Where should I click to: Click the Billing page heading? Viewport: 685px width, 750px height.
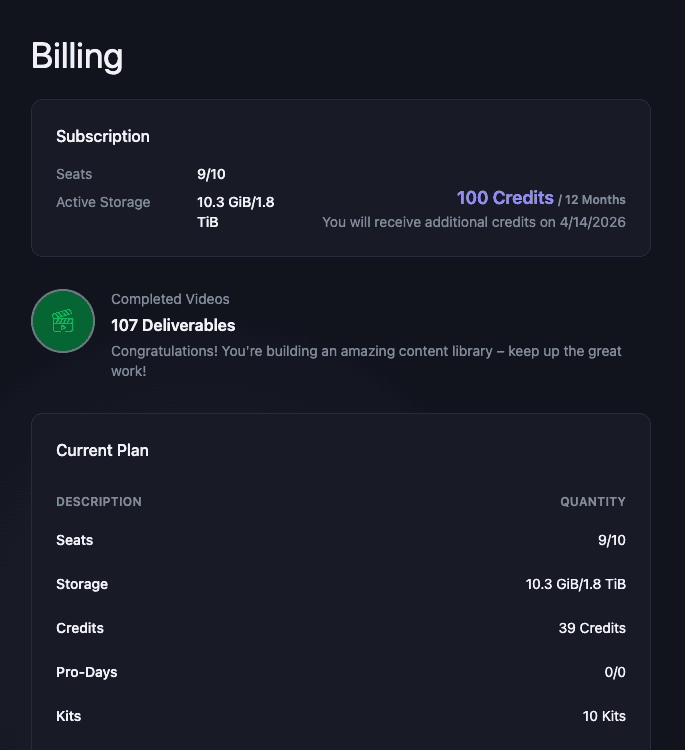tap(77, 56)
